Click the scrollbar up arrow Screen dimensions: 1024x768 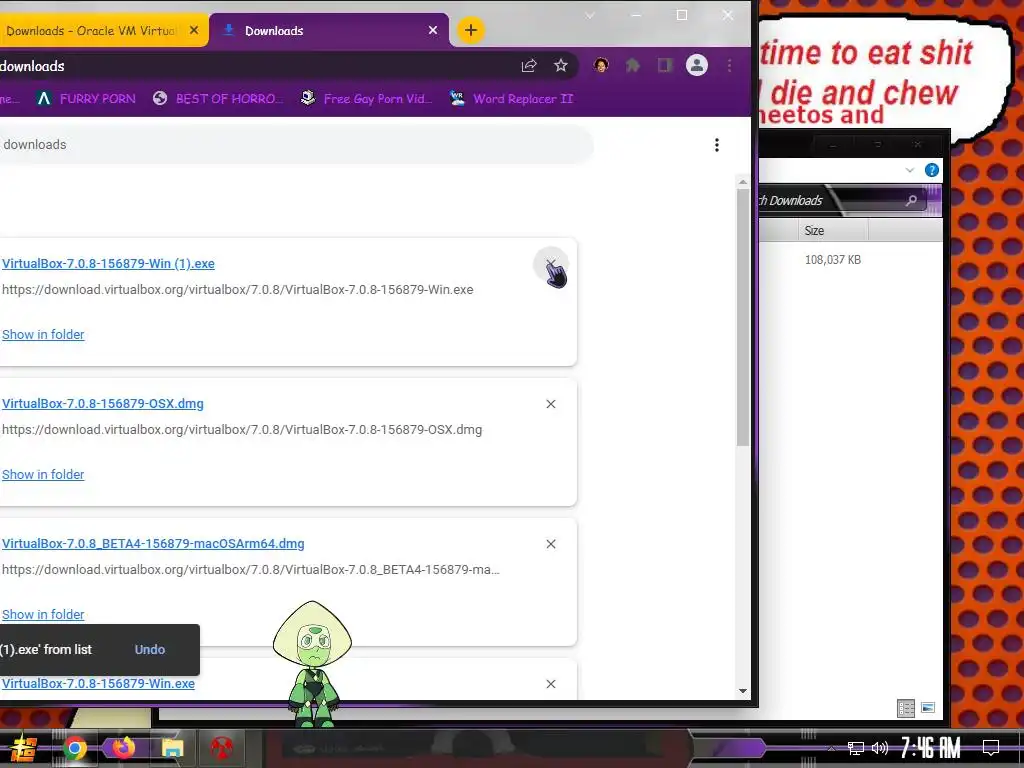tap(743, 182)
